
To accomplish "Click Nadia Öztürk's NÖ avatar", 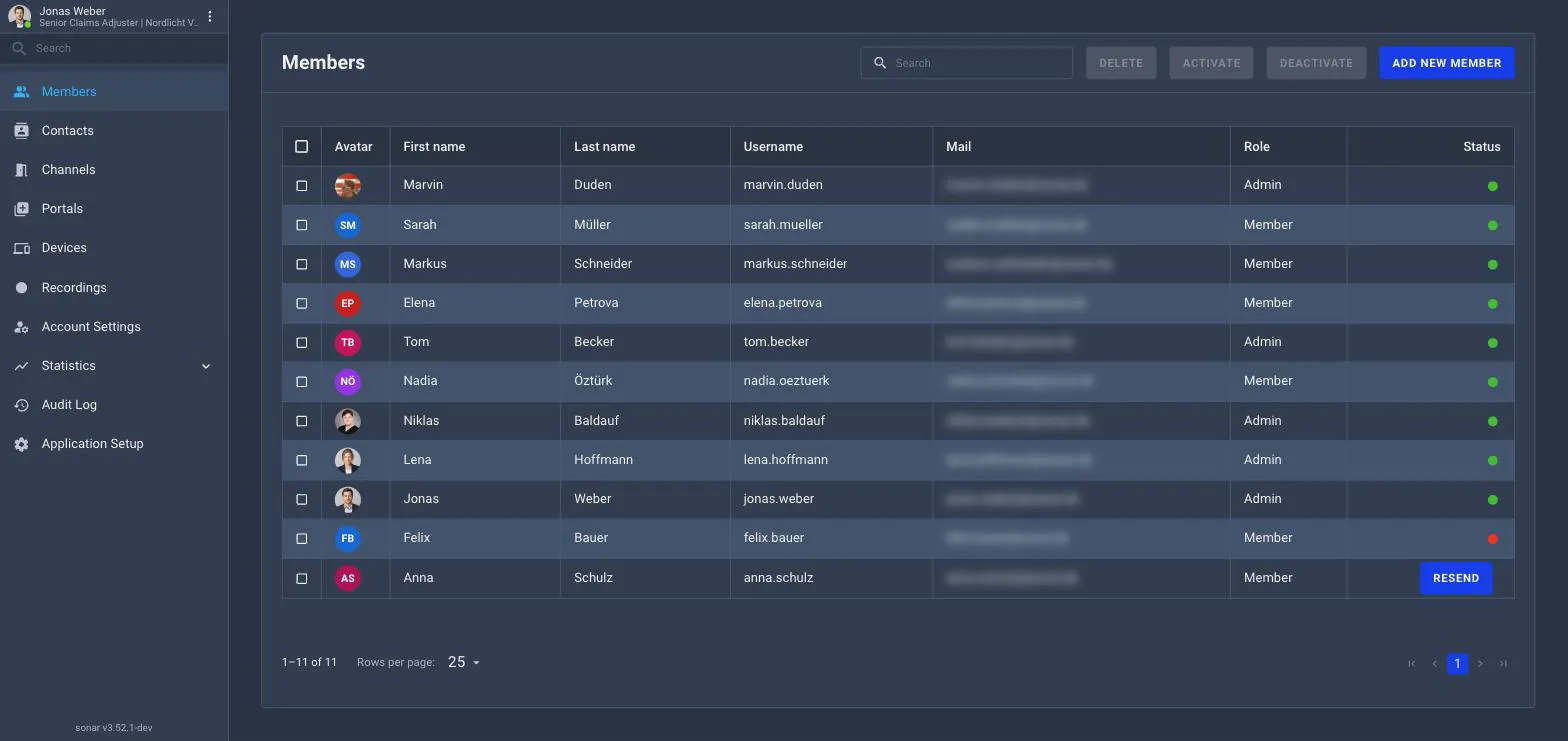I will point(347,381).
